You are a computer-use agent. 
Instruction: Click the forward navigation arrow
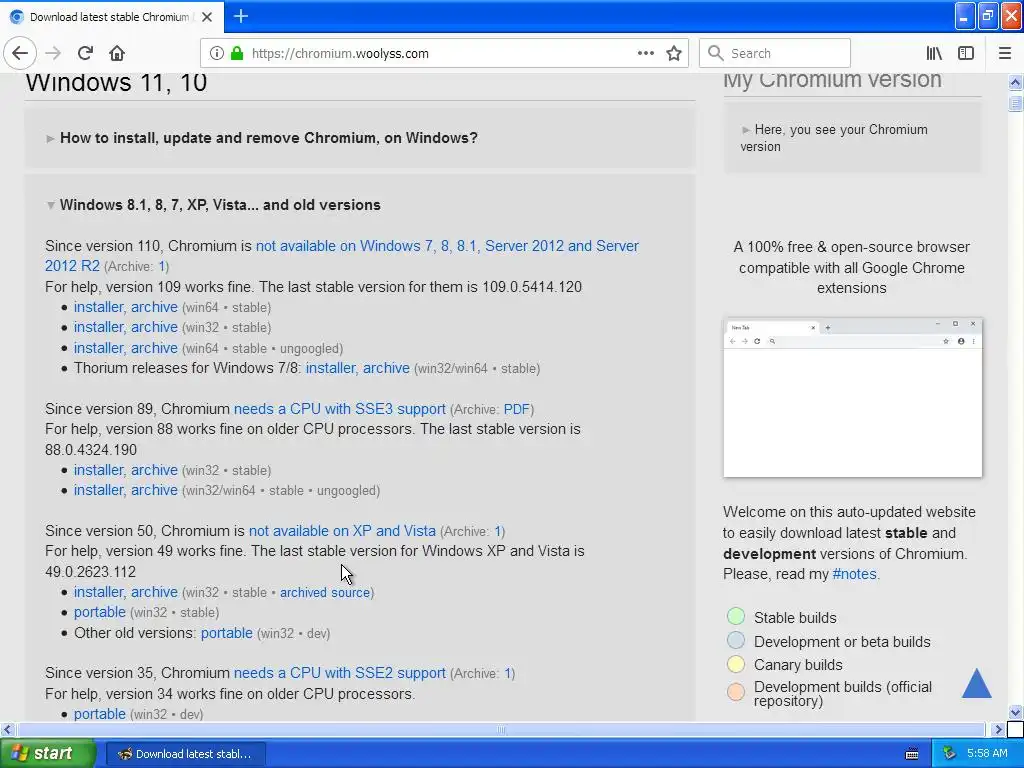click(x=53, y=53)
